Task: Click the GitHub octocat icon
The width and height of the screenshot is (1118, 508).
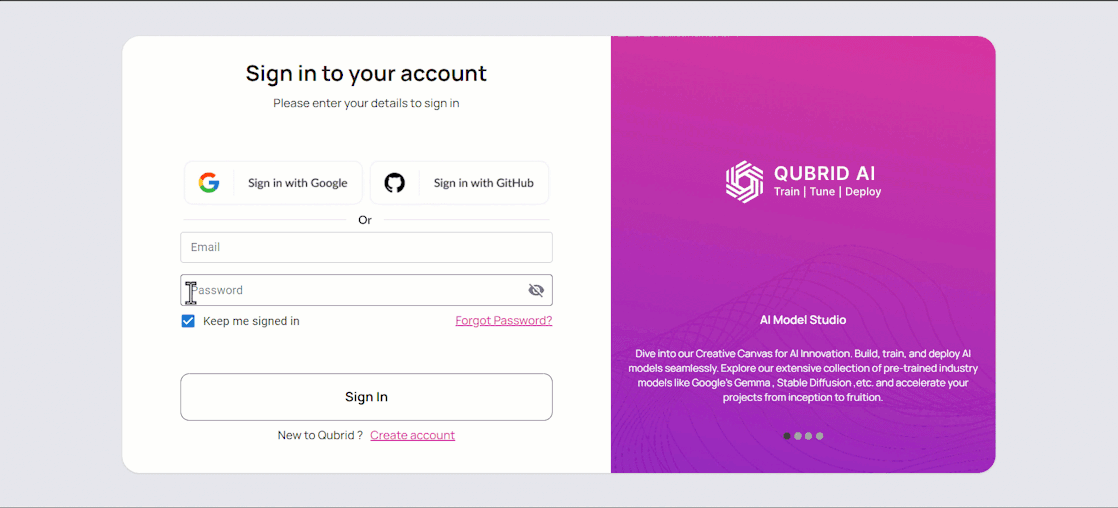Action: tap(394, 183)
